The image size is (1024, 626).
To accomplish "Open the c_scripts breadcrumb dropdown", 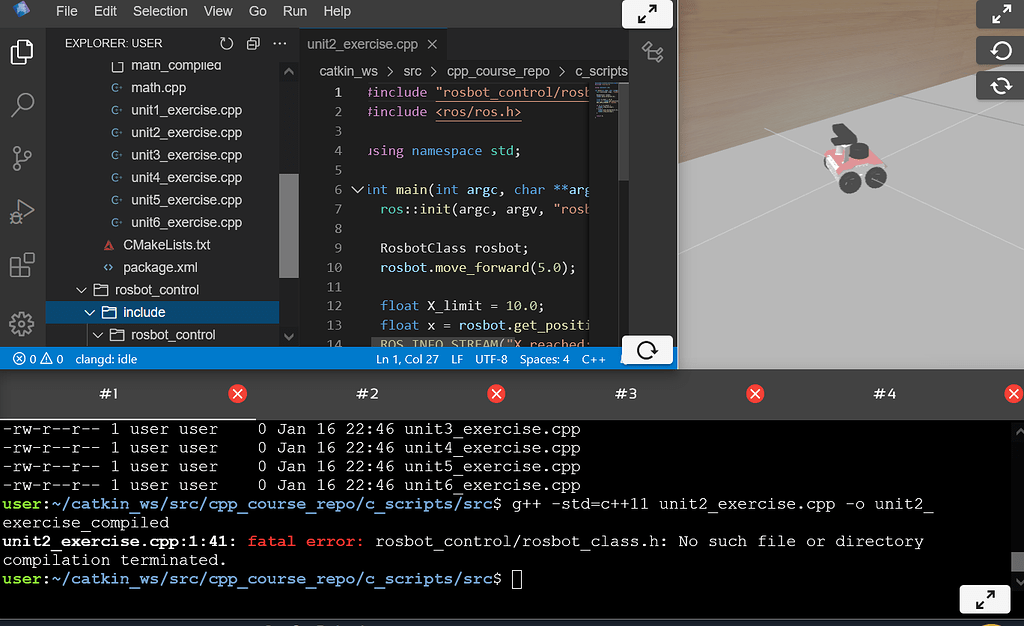I will pyautogui.click(x=601, y=71).
